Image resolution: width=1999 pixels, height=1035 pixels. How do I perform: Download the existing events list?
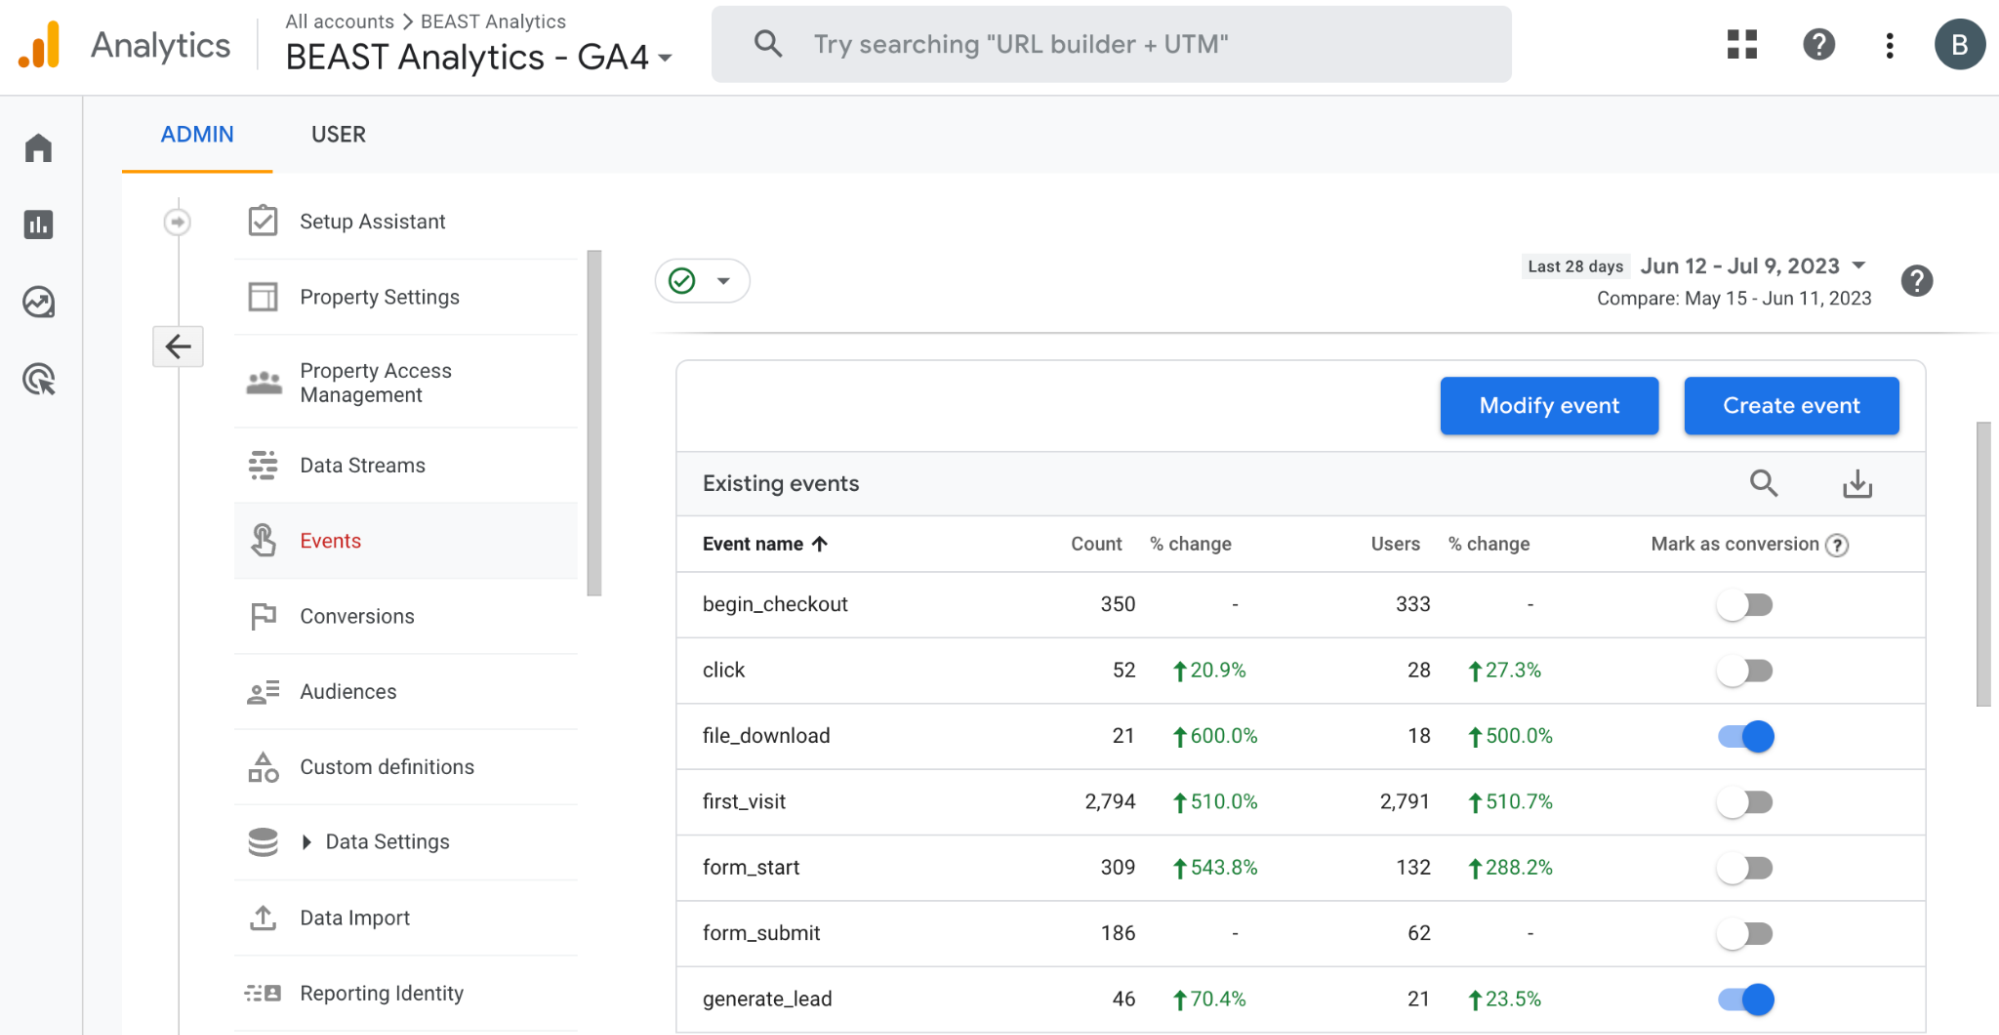pos(1857,484)
